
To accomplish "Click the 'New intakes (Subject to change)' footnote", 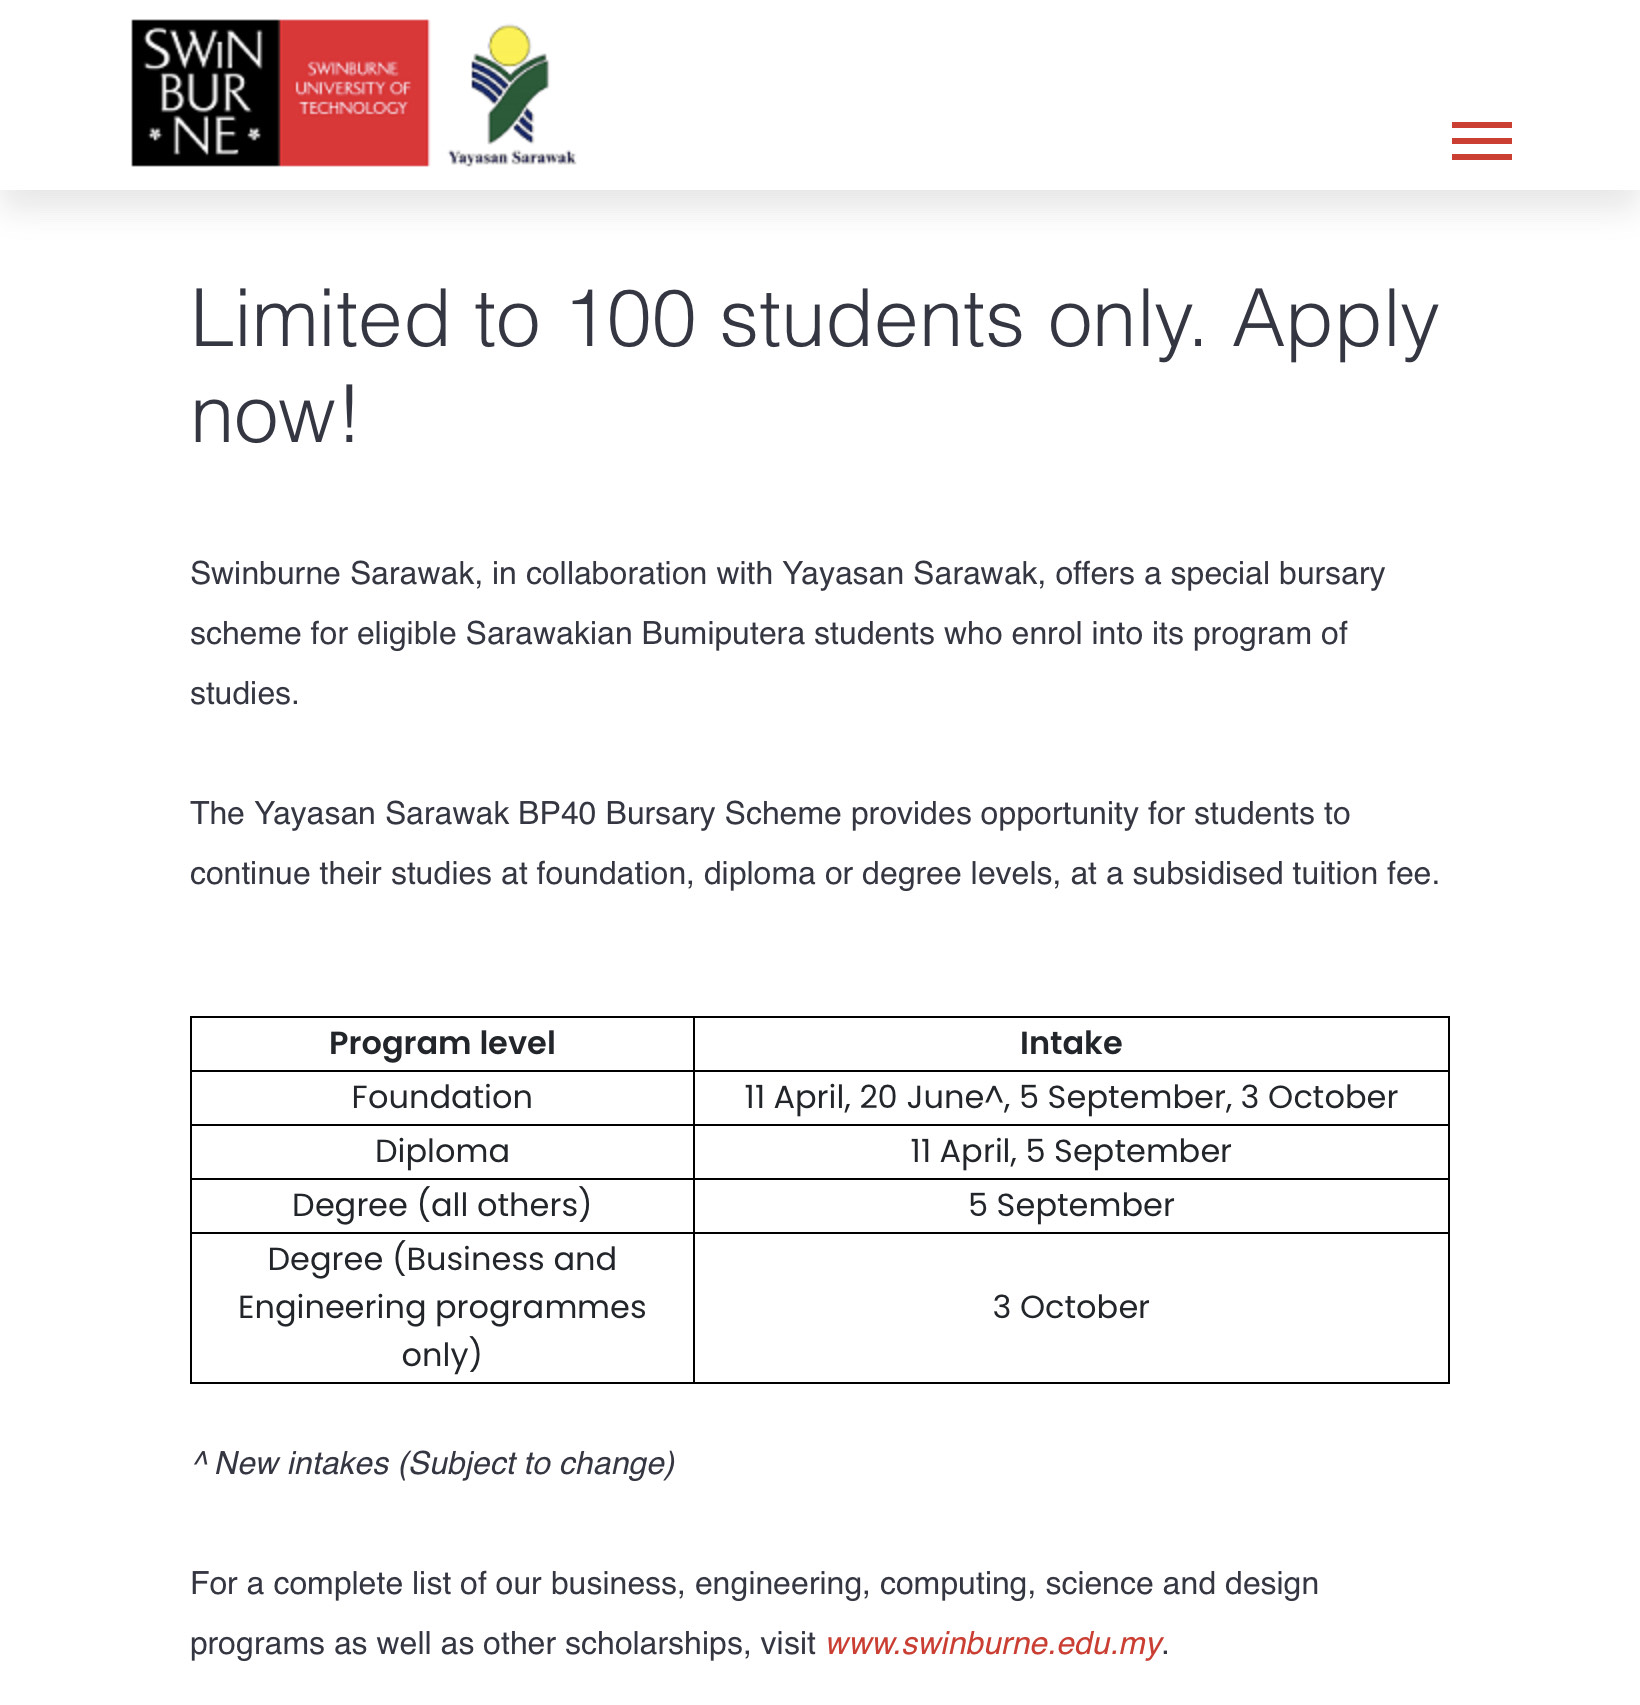I will [x=433, y=1463].
